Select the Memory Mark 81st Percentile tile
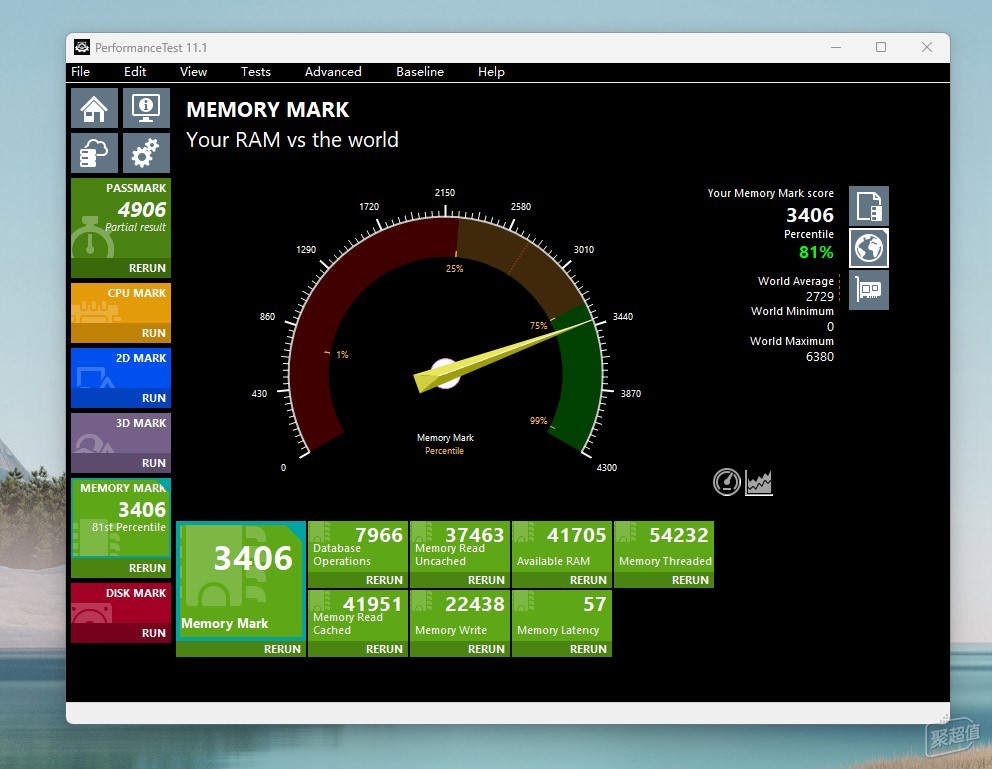992x769 pixels. click(121, 519)
